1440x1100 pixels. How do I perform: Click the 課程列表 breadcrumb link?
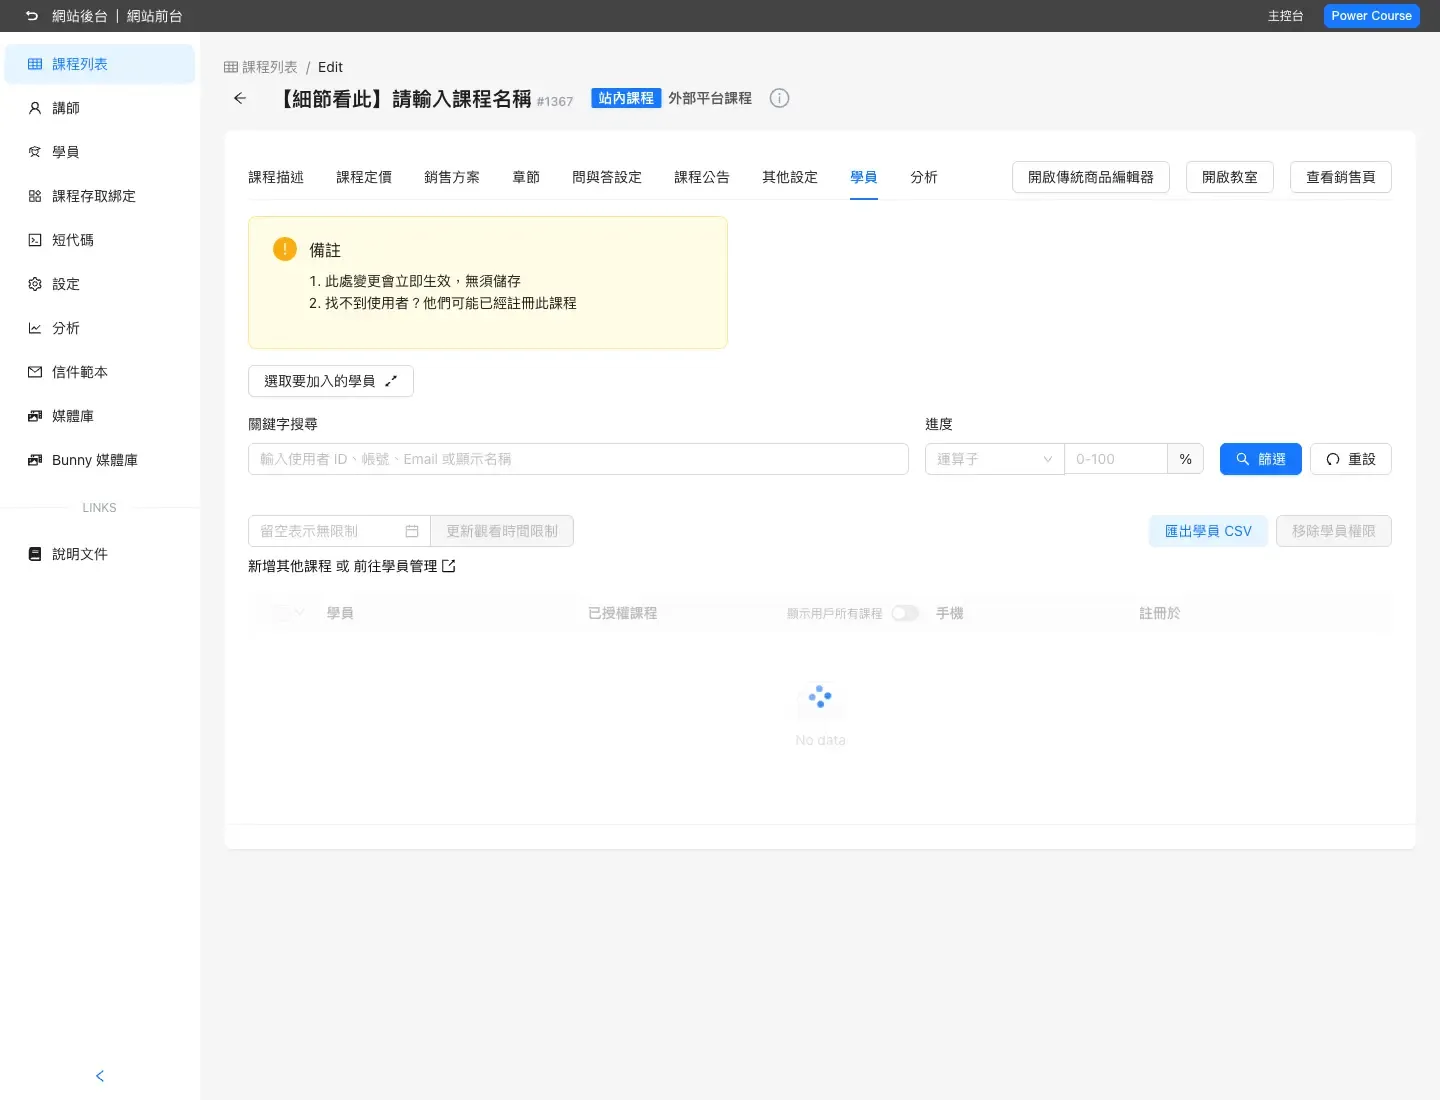tap(270, 67)
